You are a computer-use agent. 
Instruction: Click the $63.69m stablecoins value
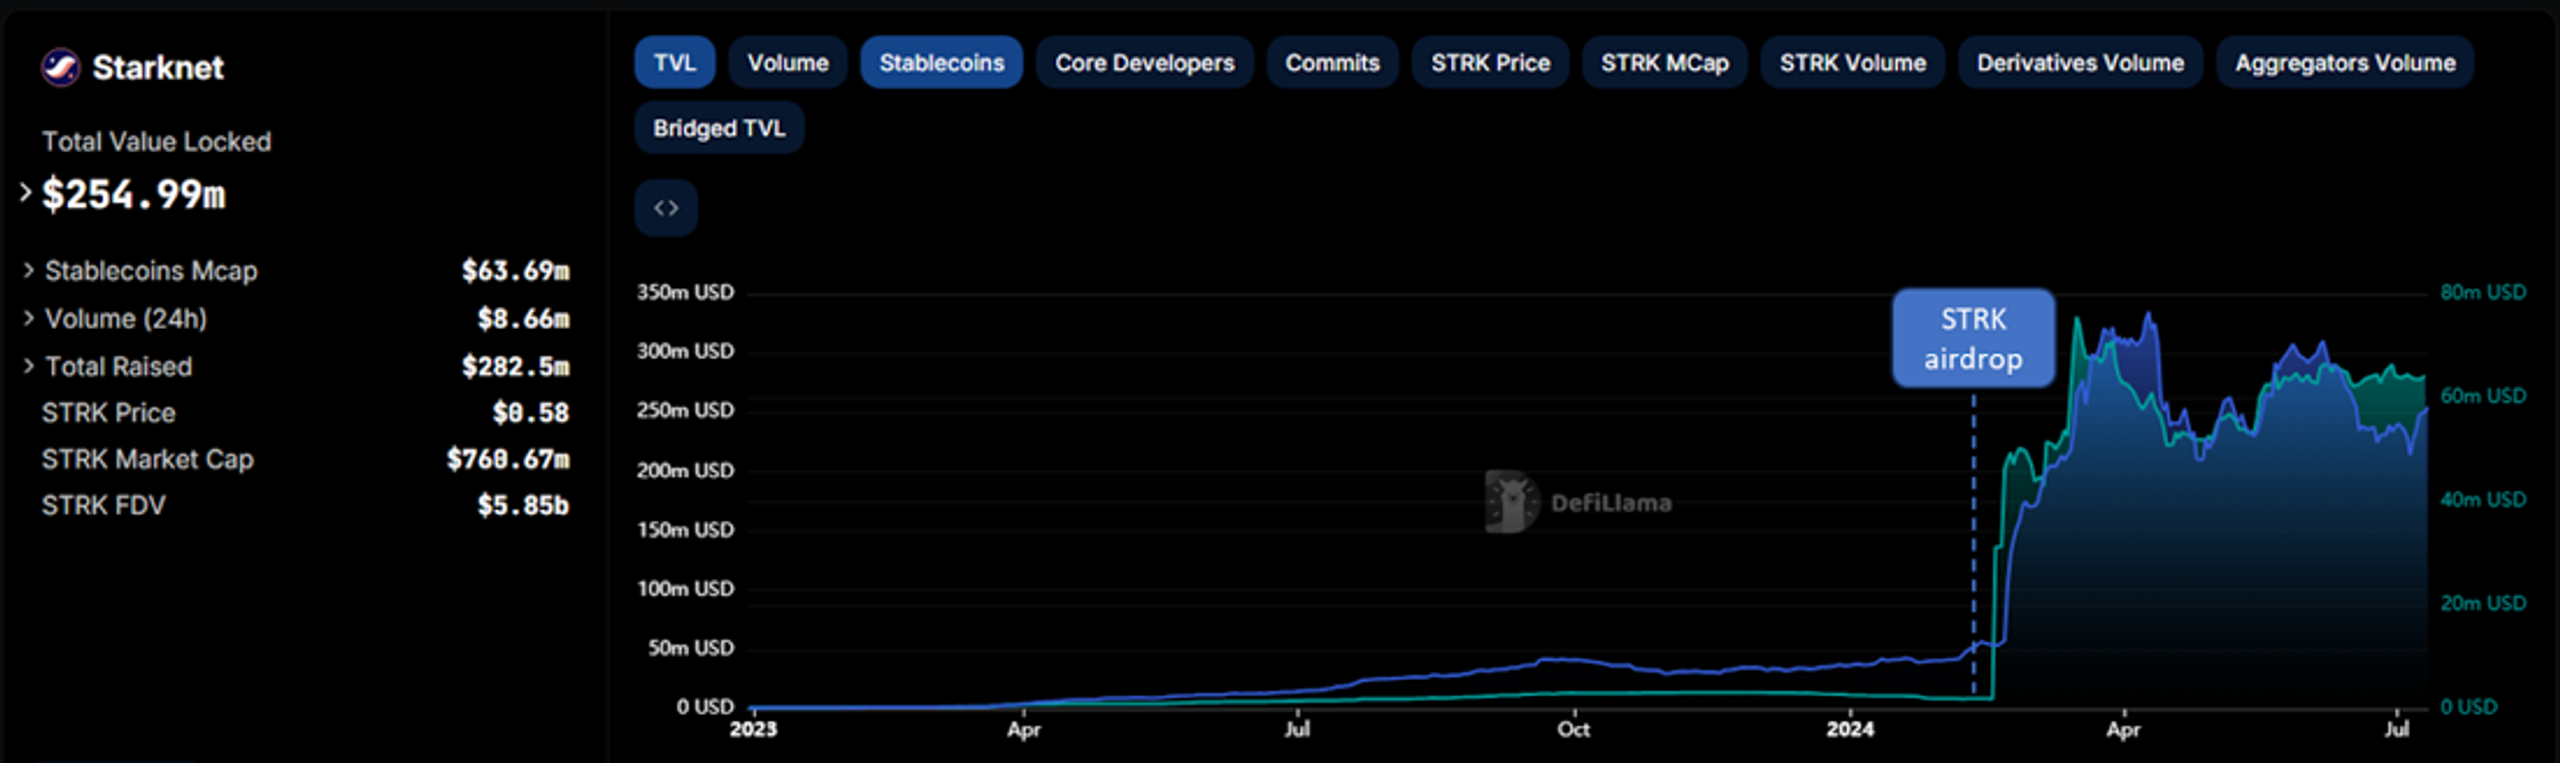pos(516,271)
